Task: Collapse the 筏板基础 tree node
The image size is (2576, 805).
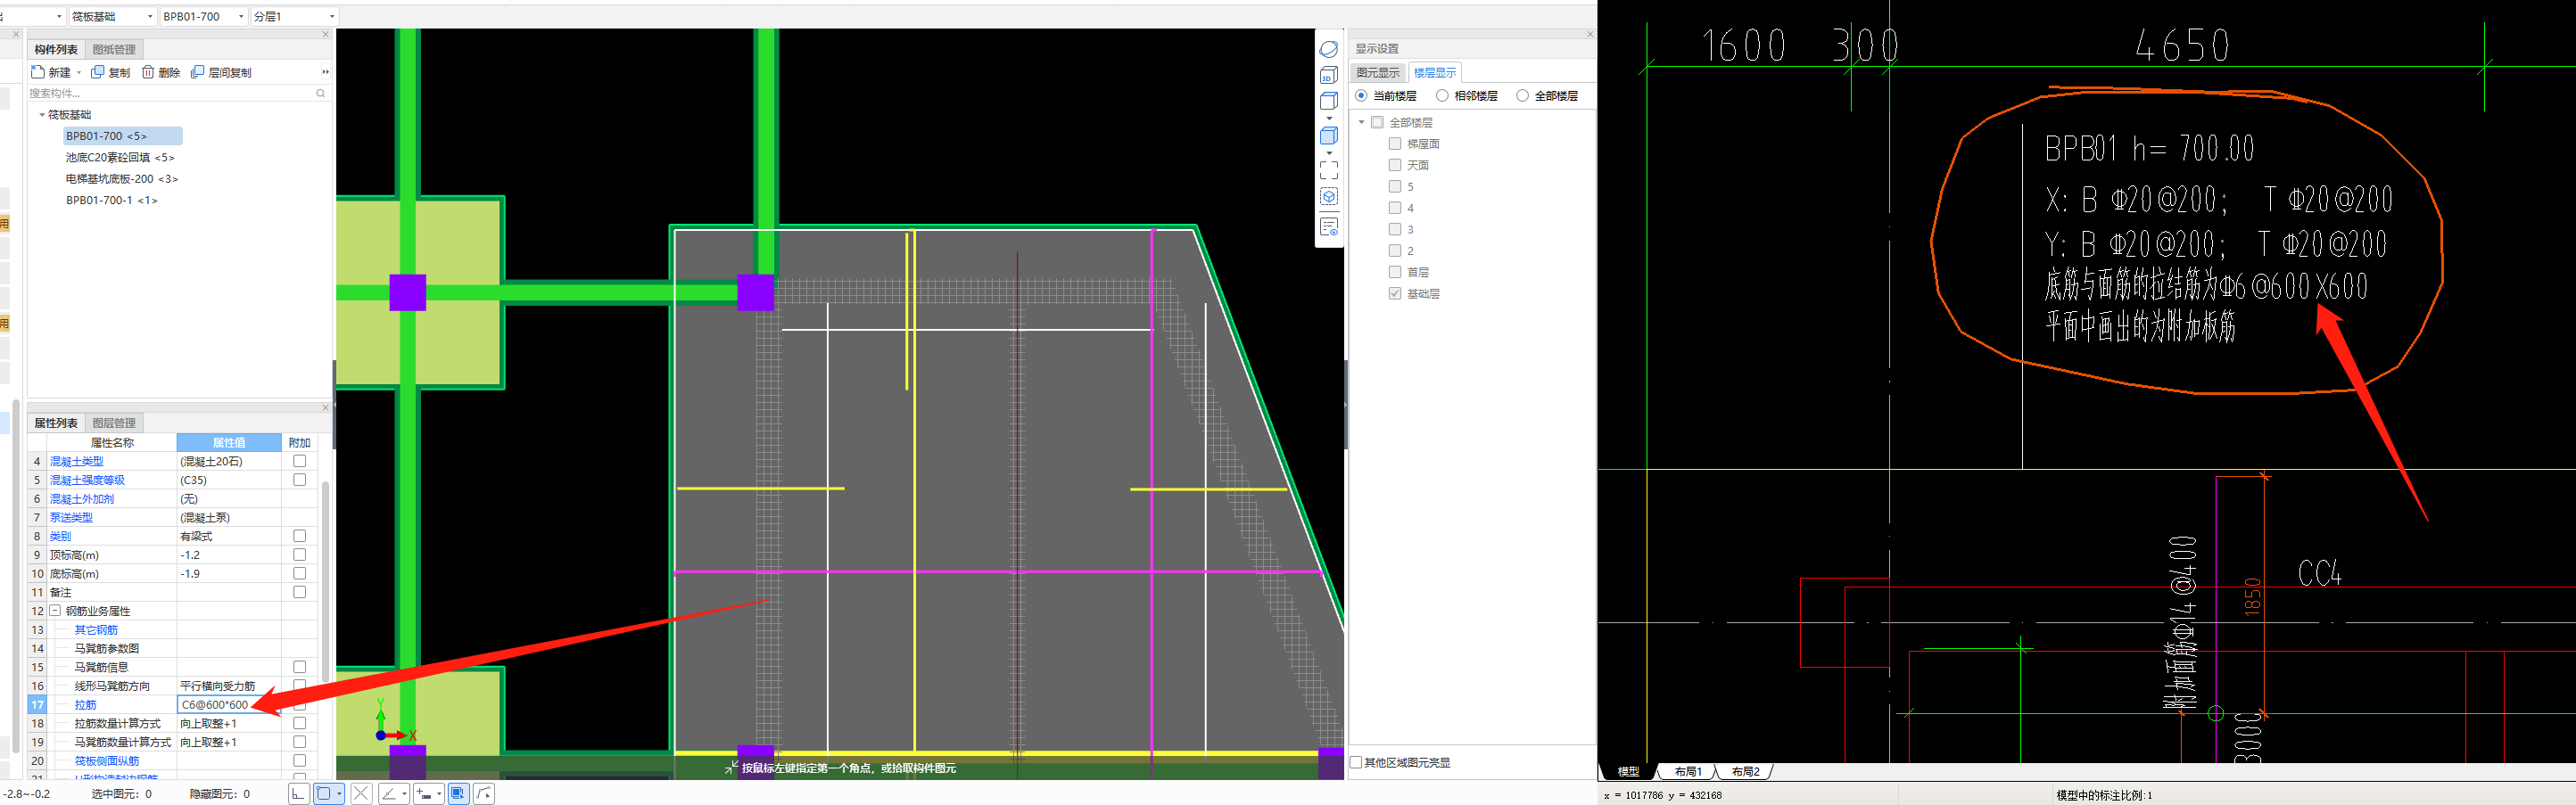Action: pyautogui.click(x=41, y=115)
